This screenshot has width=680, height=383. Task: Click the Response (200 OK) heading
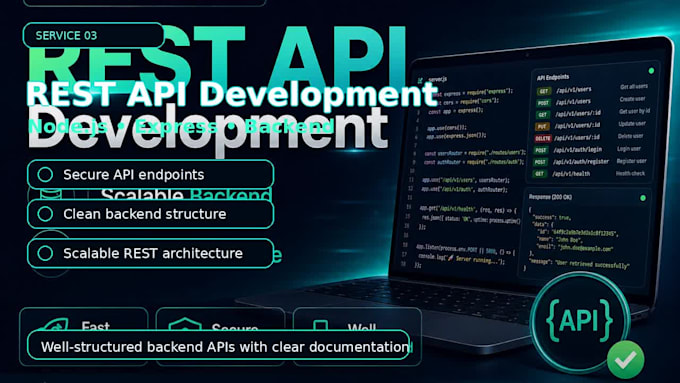coord(550,197)
